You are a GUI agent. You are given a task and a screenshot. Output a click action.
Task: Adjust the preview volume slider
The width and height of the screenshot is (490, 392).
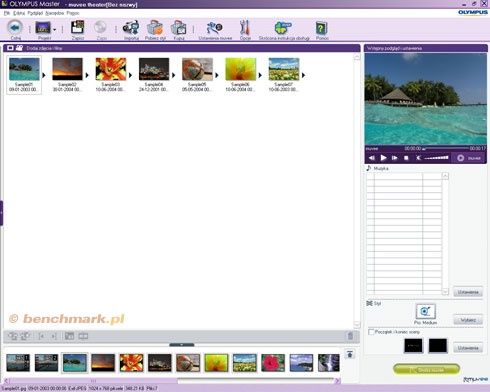coord(436,158)
